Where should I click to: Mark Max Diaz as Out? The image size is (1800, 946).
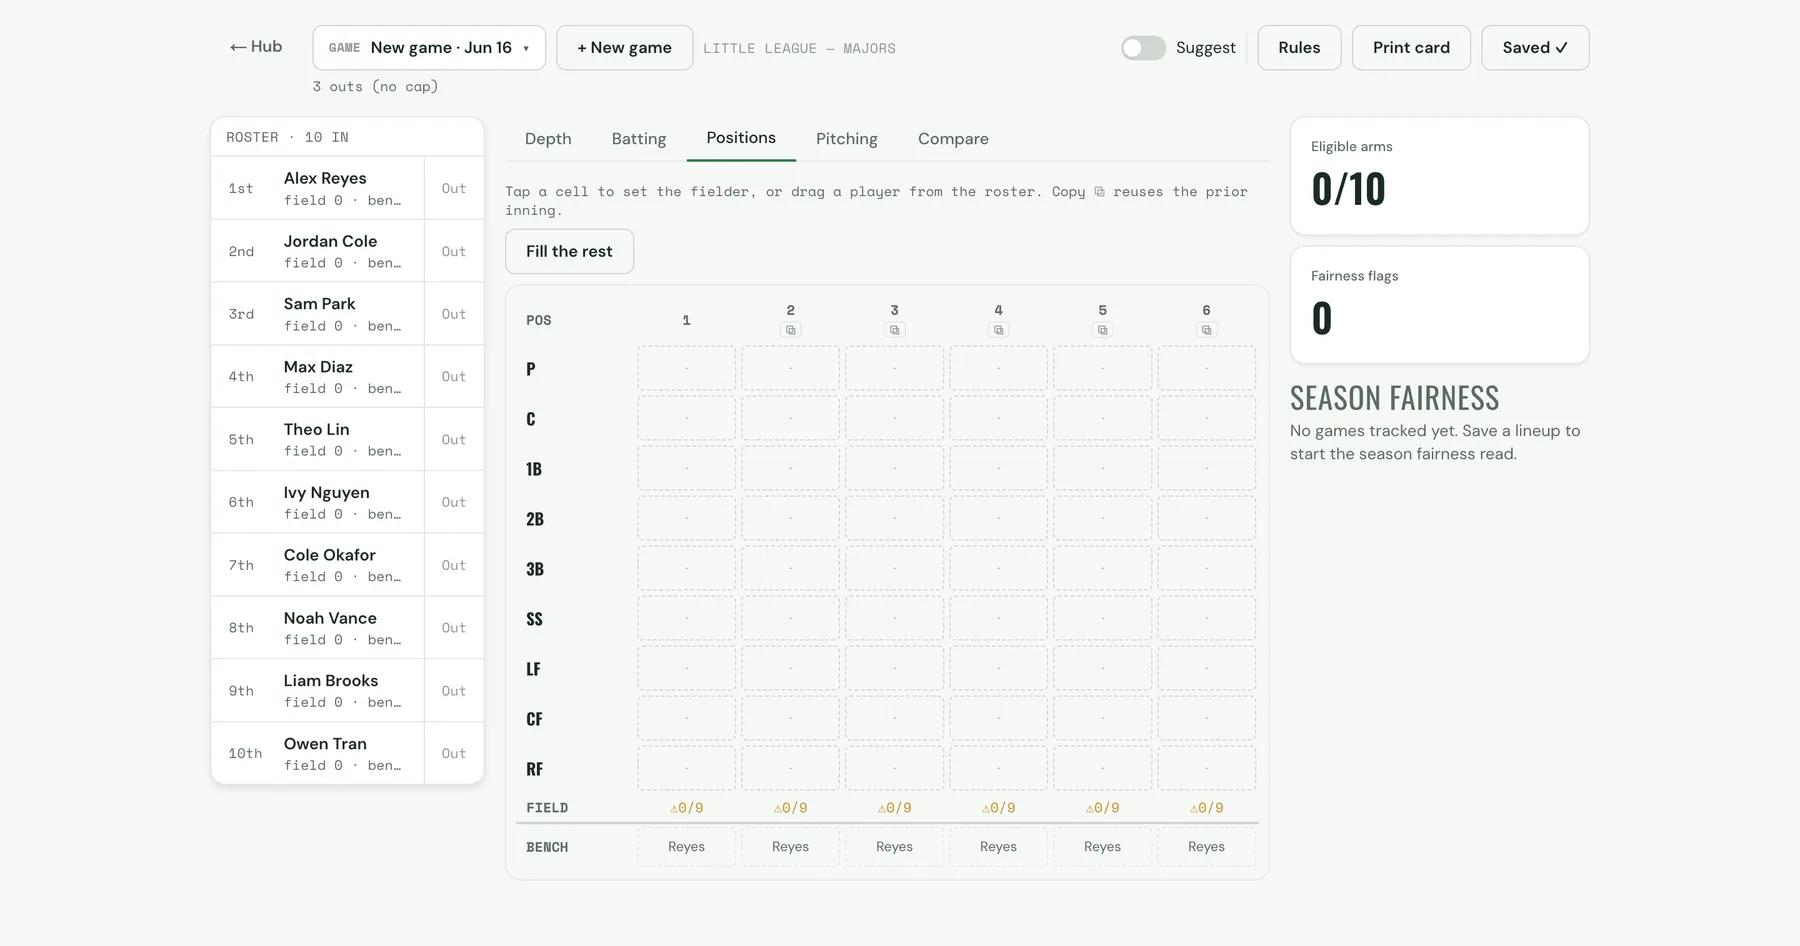[454, 377]
